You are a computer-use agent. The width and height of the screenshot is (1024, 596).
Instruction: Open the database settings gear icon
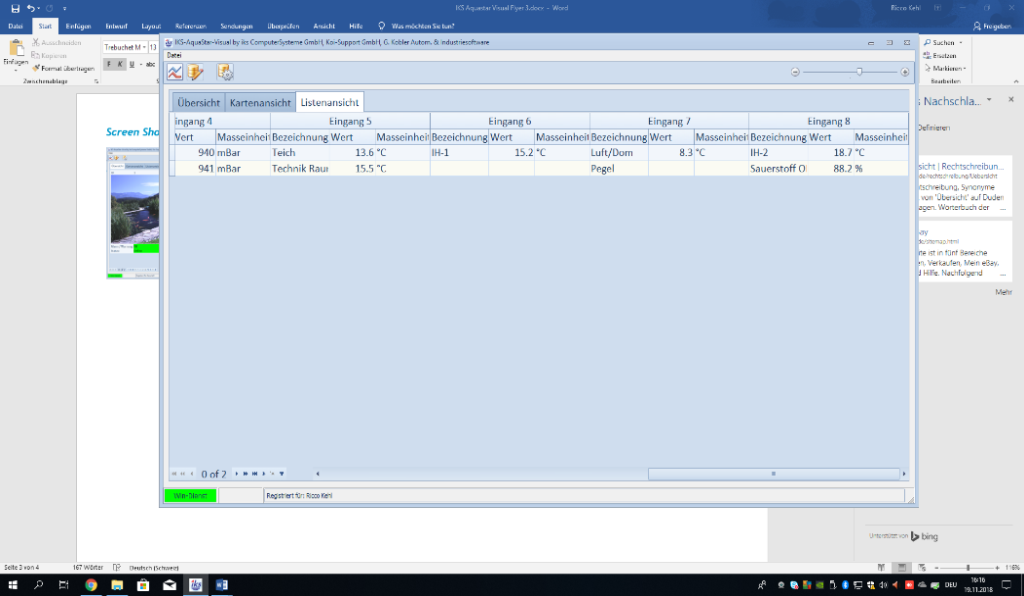click(225, 72)
